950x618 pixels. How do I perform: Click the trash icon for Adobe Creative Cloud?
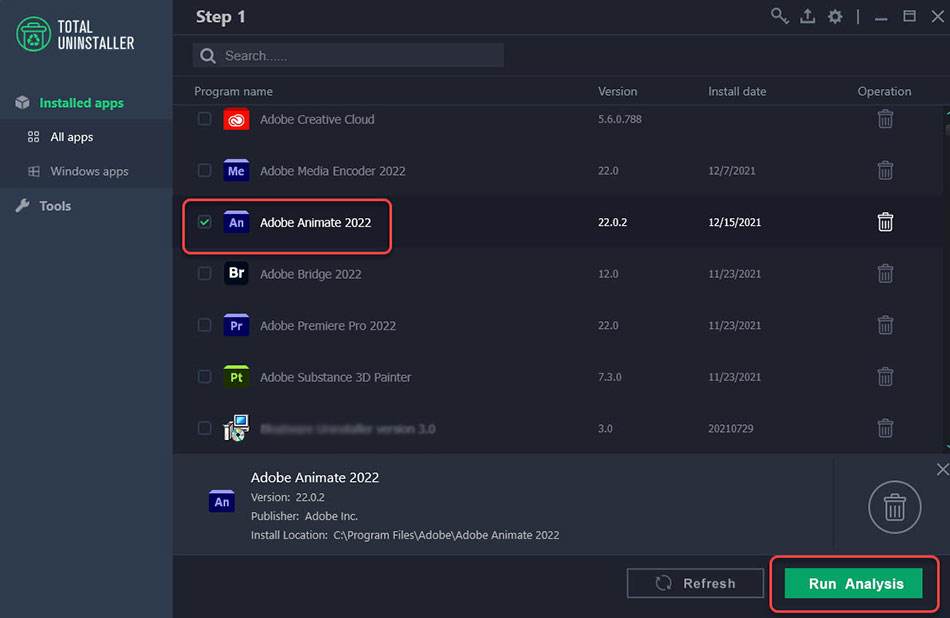(885, 119)
